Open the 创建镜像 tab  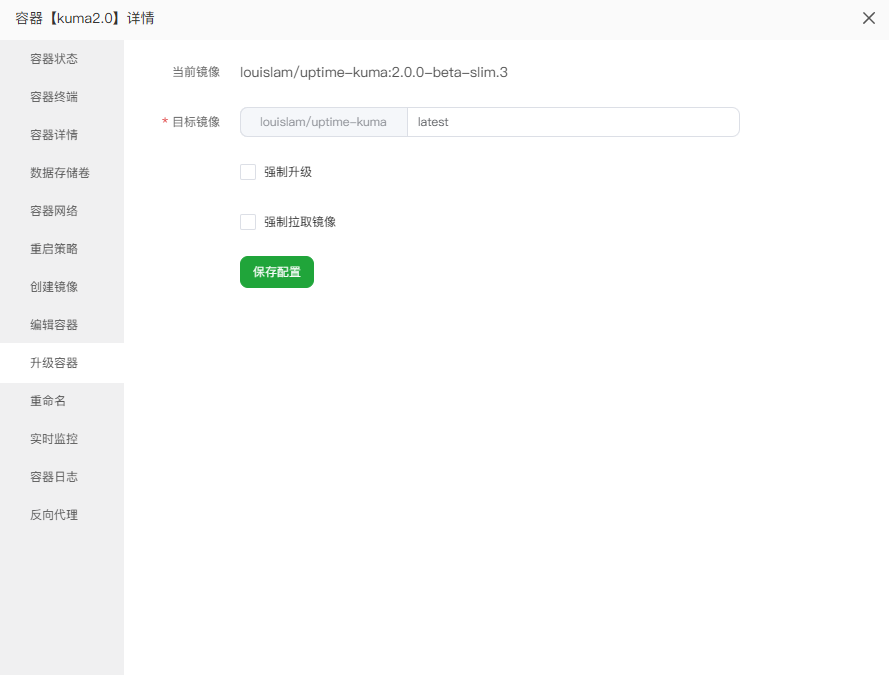pos(54,287)
